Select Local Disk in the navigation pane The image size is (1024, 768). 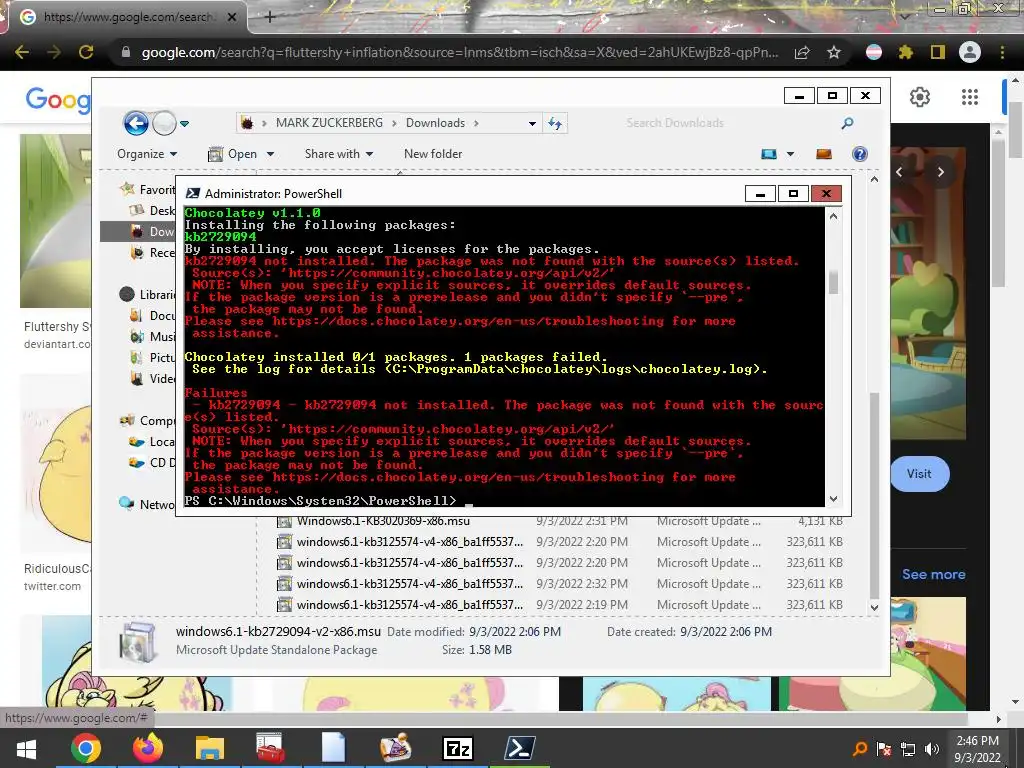coord(152,441)
